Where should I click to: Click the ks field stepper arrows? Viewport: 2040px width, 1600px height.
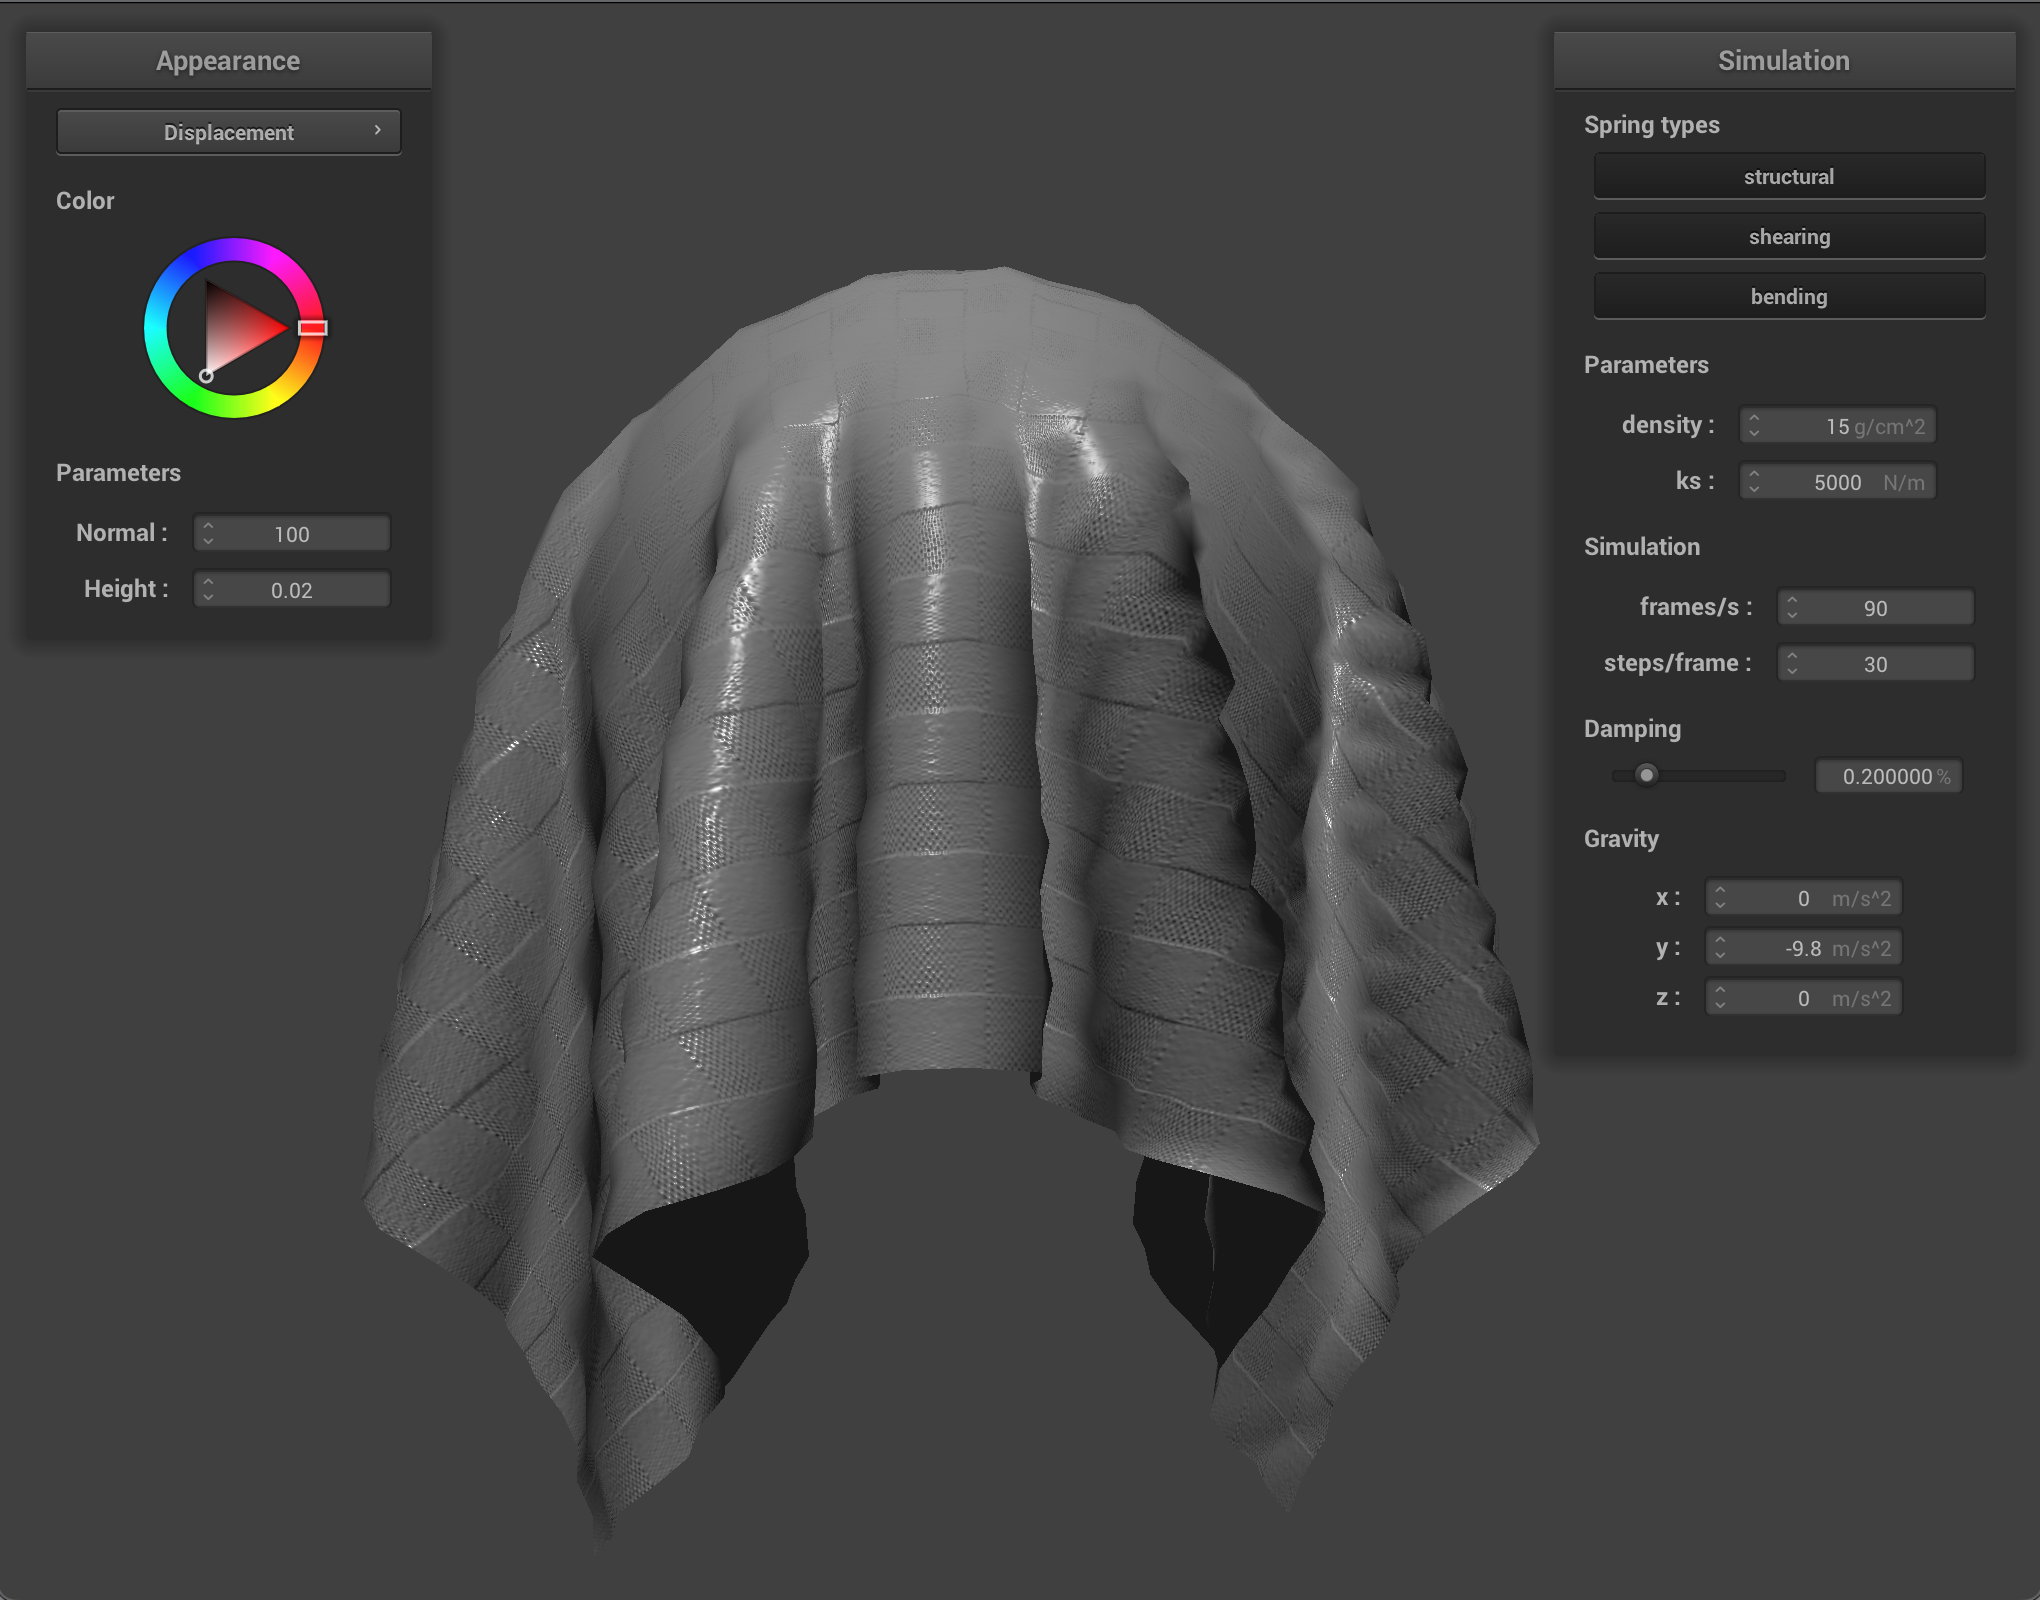(x=1754, y=481)
